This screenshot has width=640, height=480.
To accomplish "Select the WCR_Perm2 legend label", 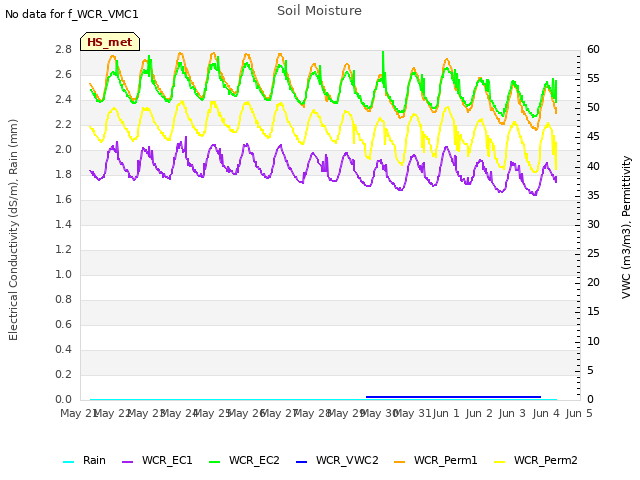I will tap(546, 460).
